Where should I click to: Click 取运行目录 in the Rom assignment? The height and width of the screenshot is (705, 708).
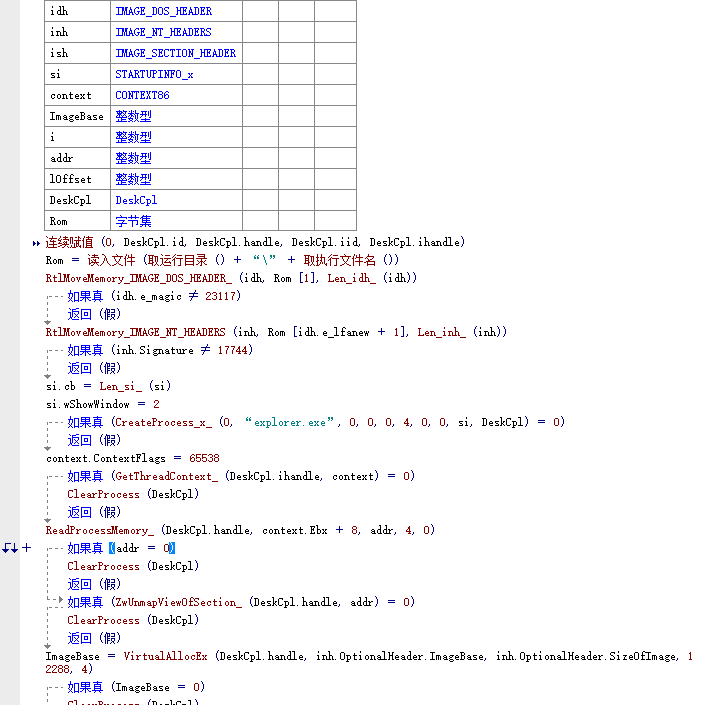click(177, 260)
